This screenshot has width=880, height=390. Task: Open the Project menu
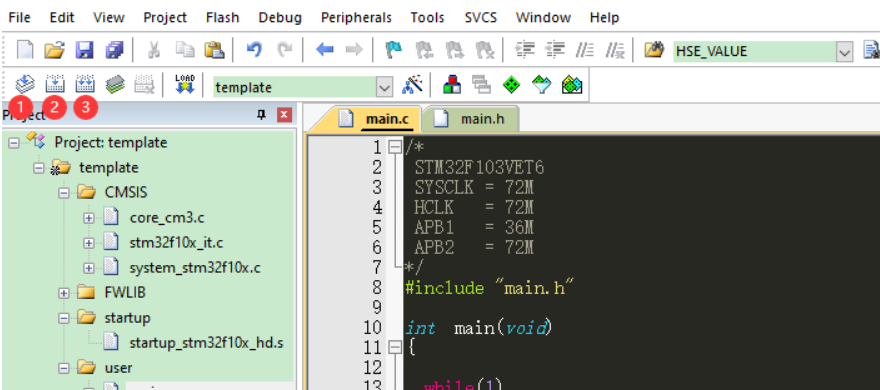tap(165, 17)
